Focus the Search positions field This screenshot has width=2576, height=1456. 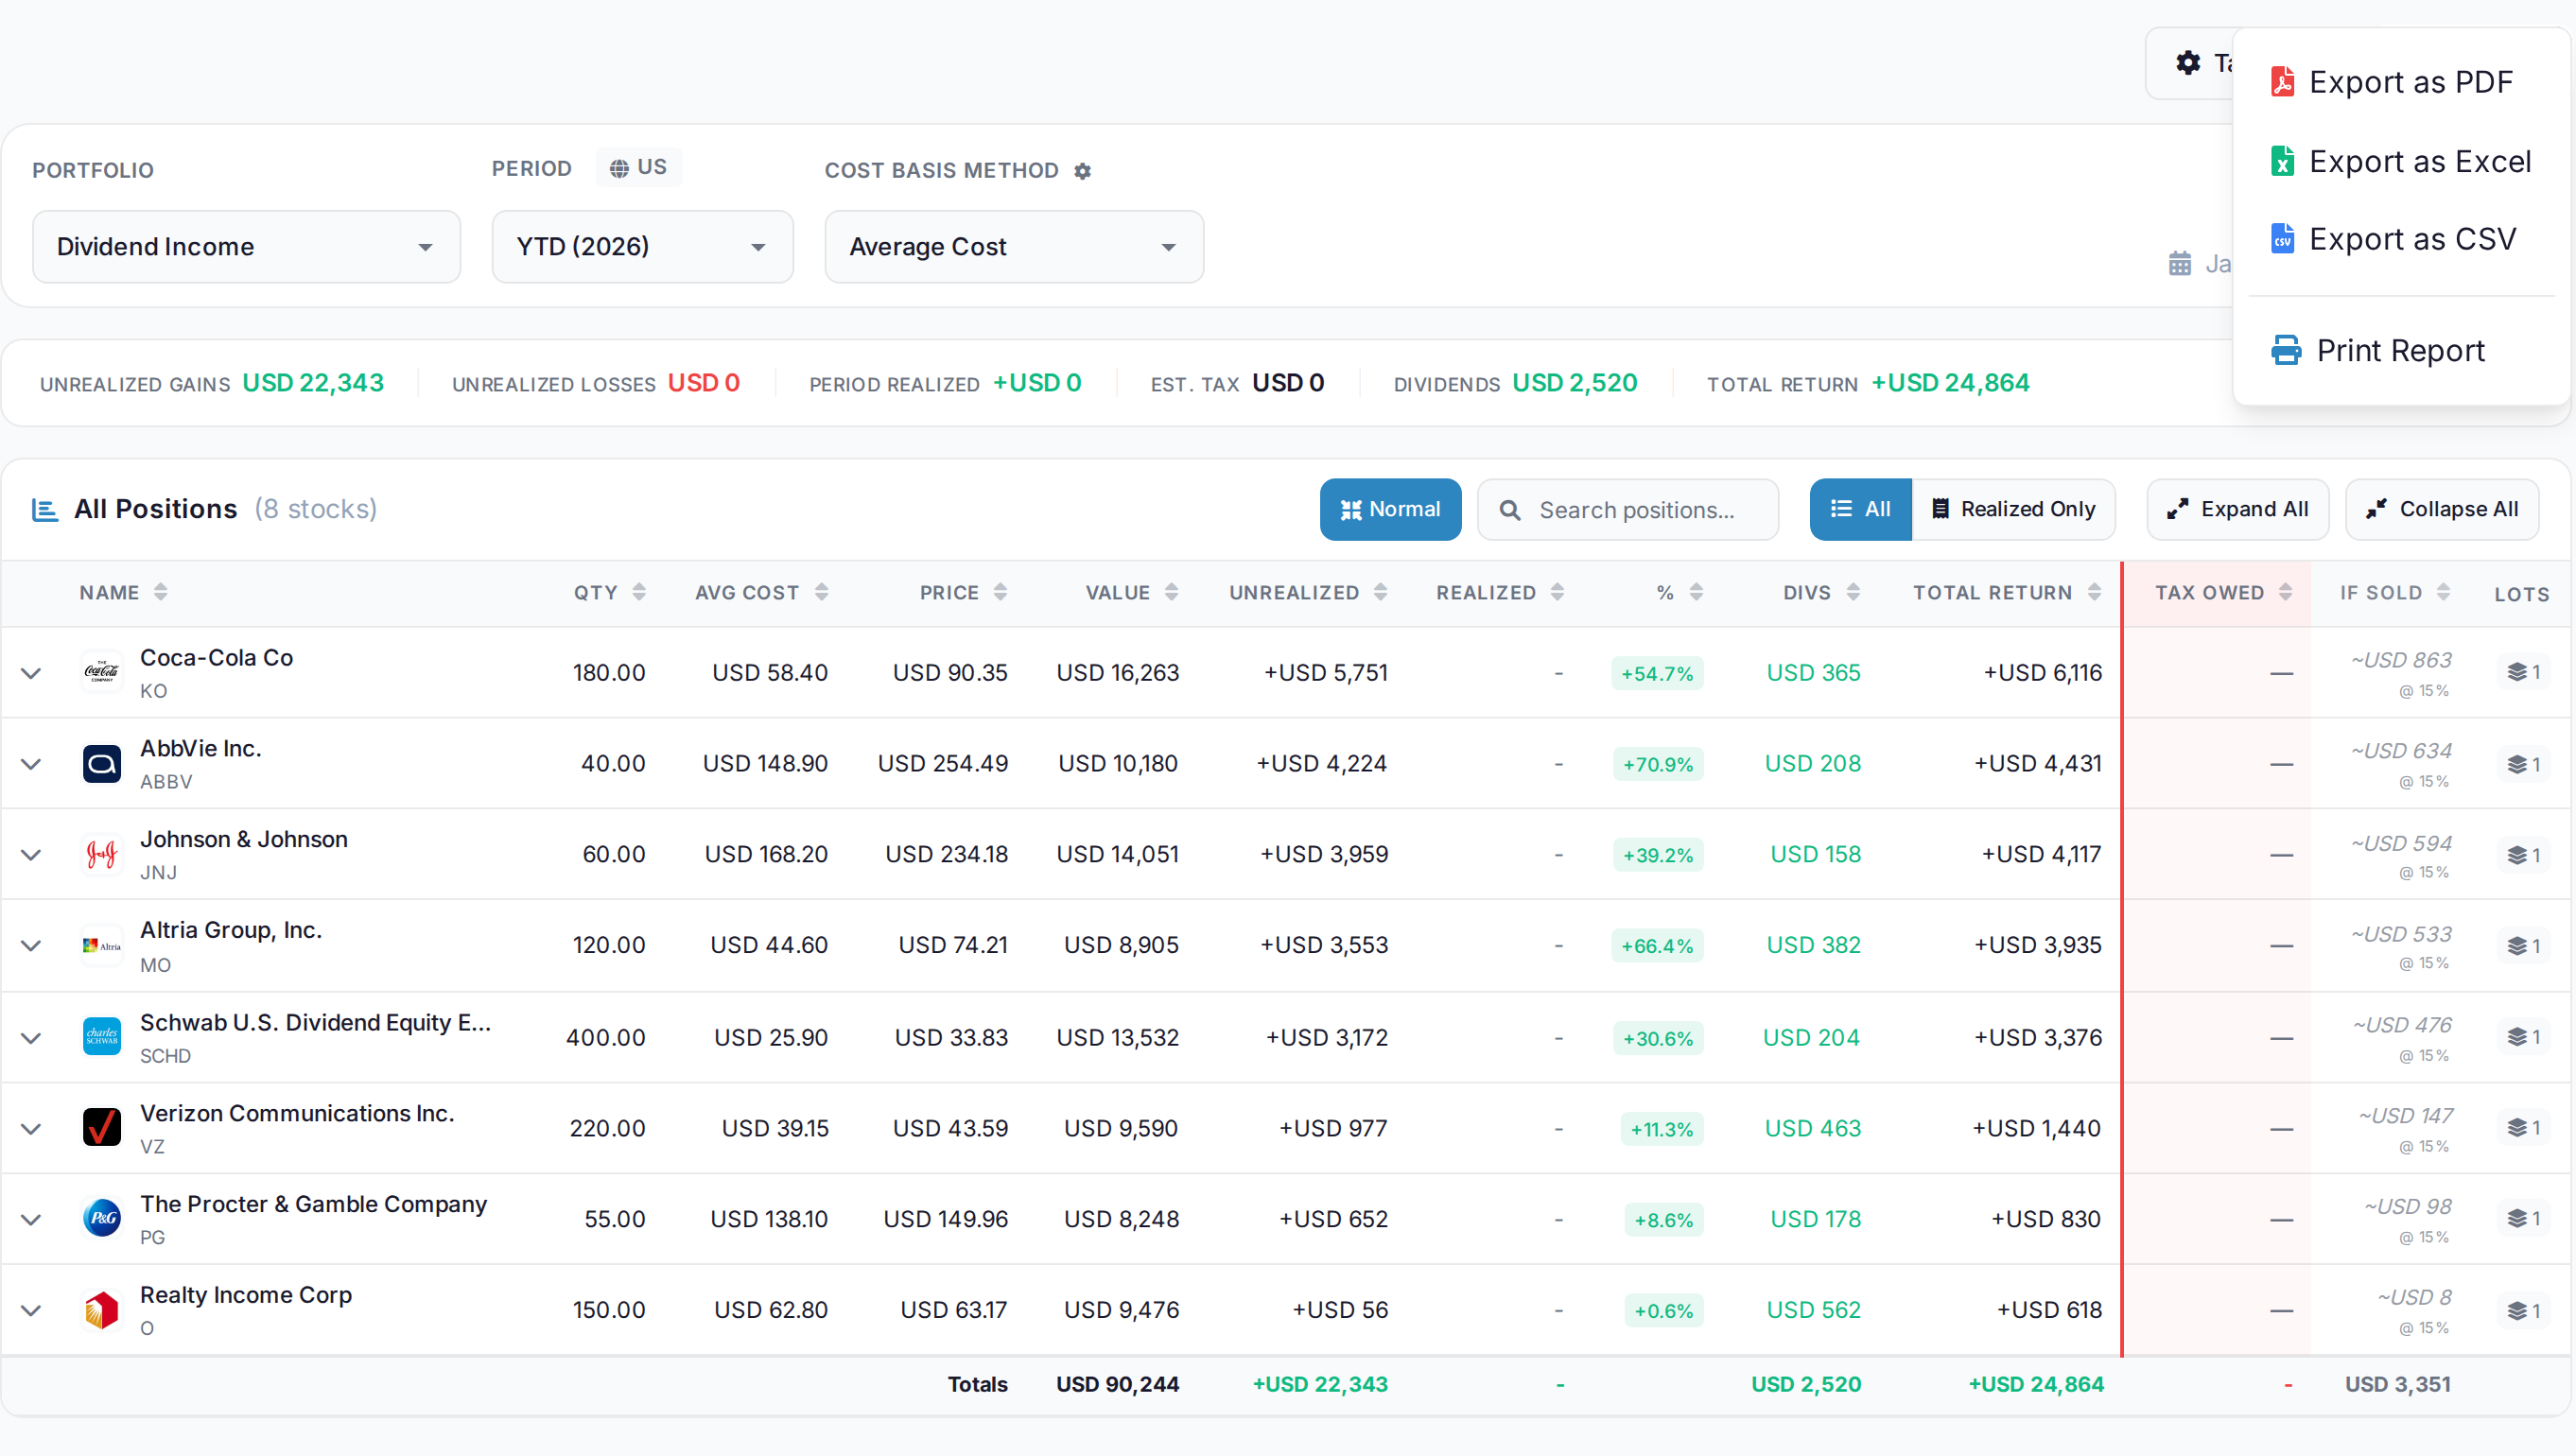[1628, 510]
